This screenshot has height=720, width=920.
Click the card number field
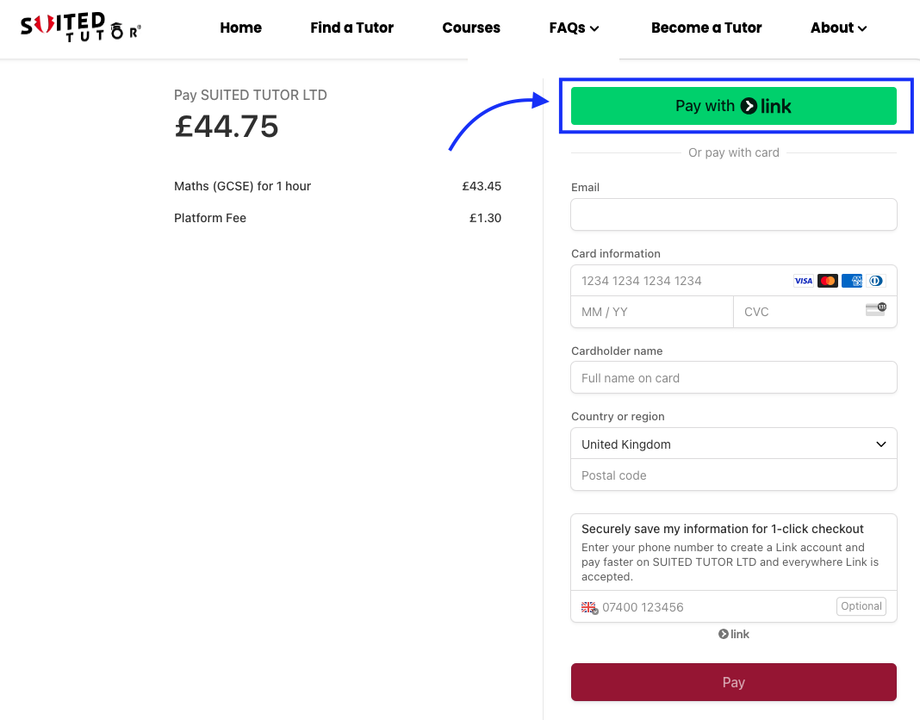coord(680,281)
